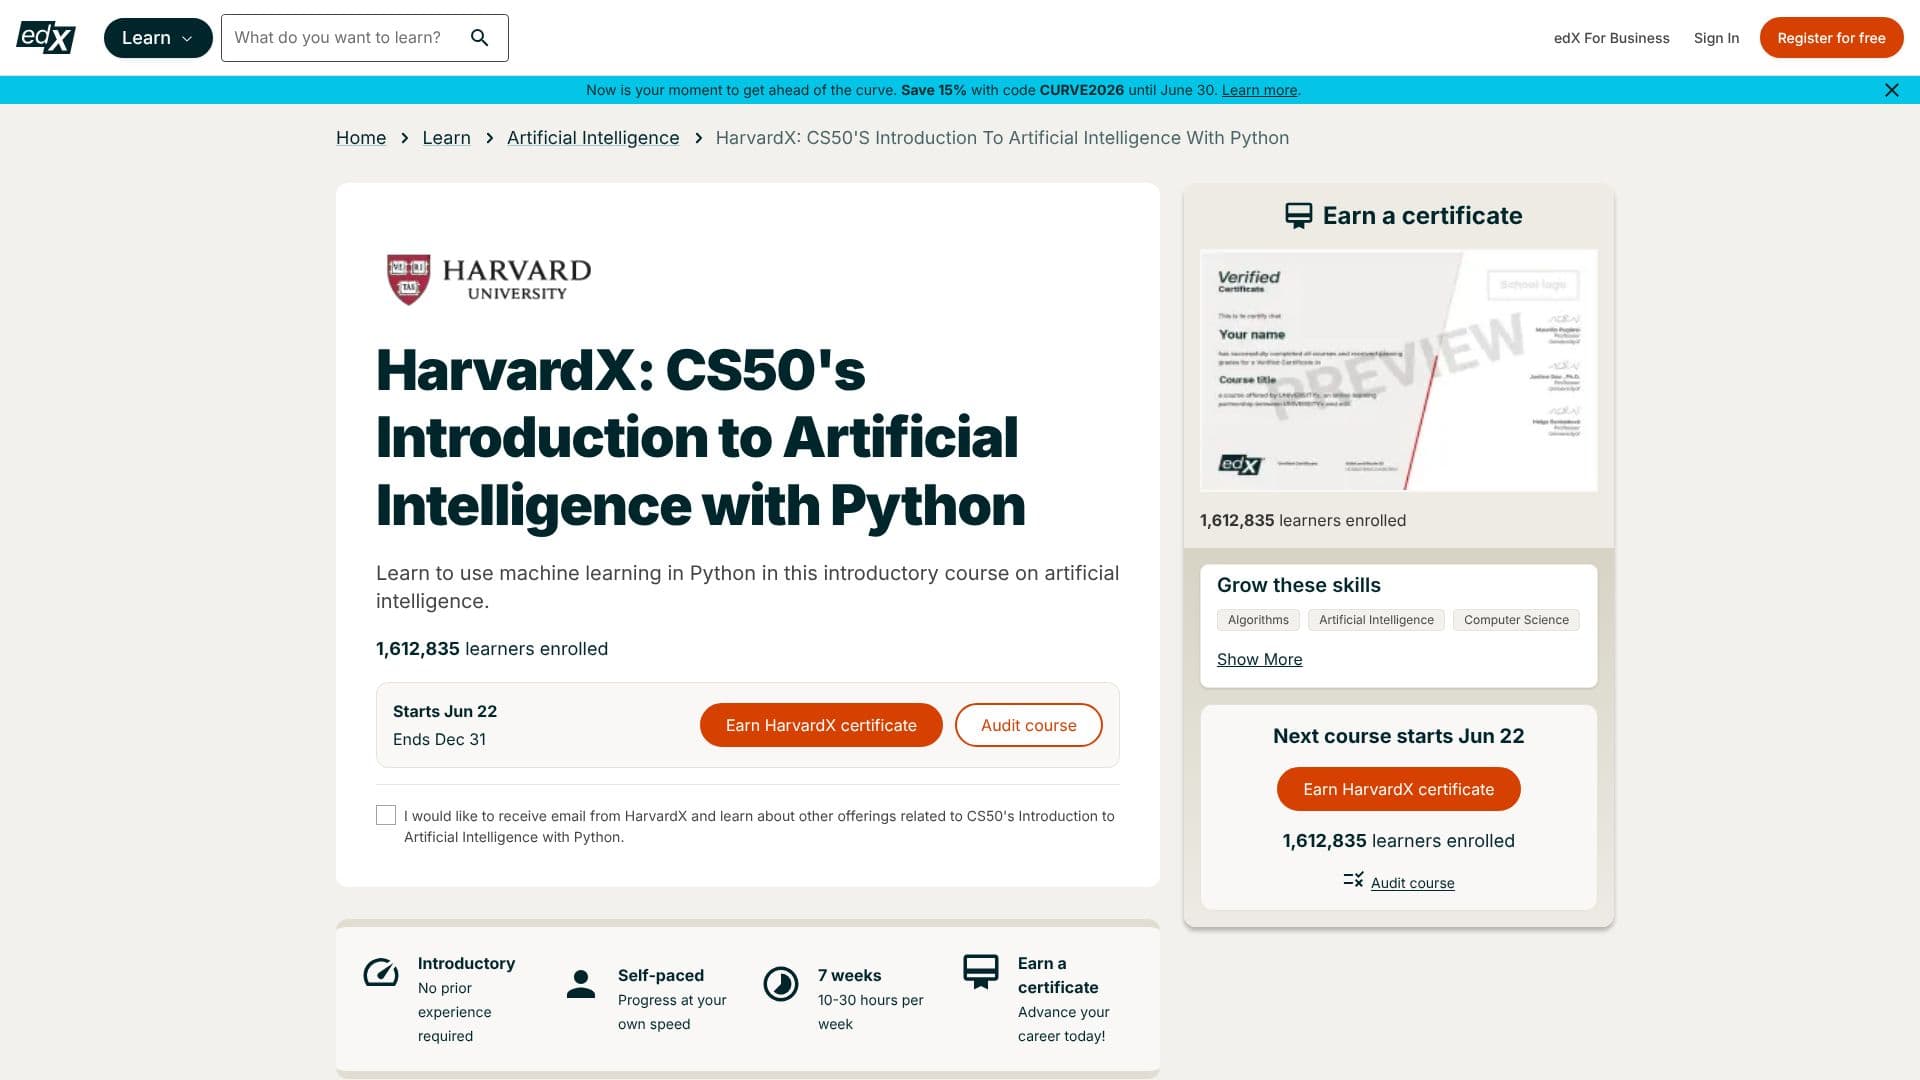Click Earn HarvardX certificate in main card
Screen dimensions: 1920x1080
[821, 725]
